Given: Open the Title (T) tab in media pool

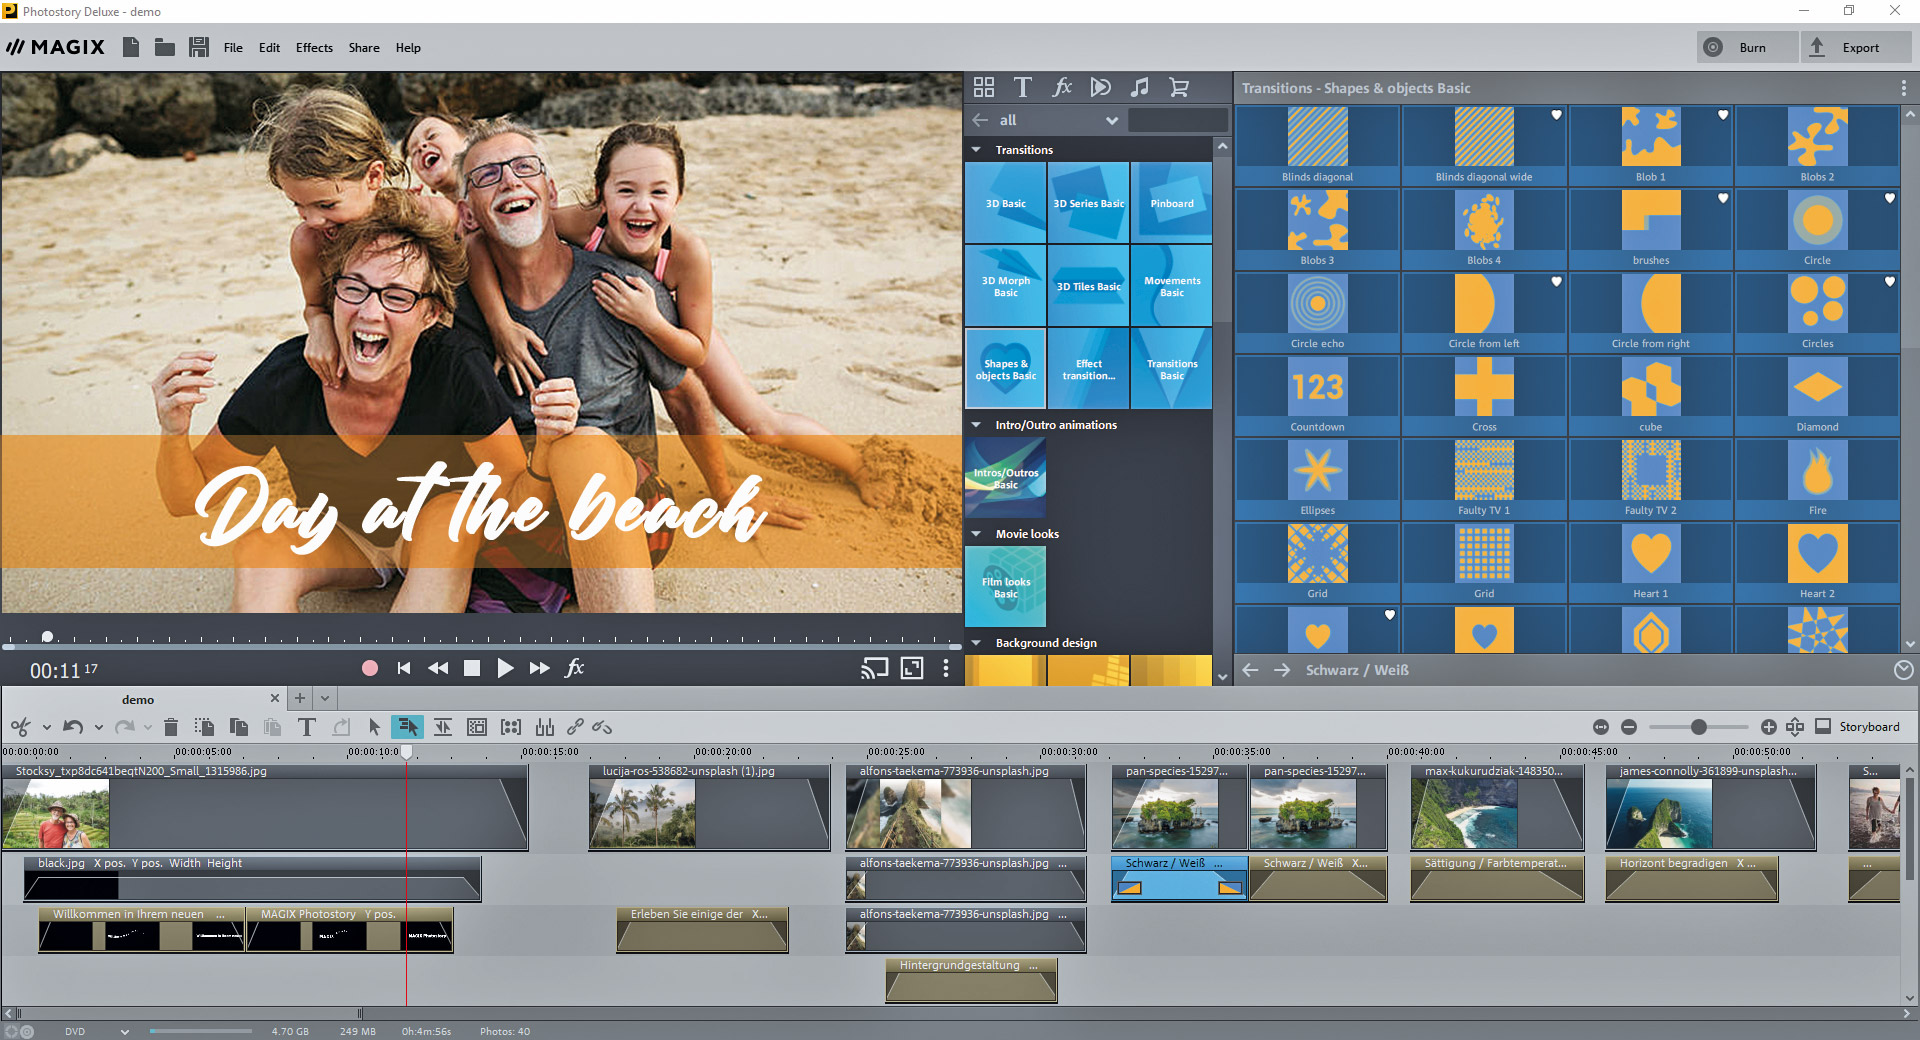Looking at the screenshot, I should click(x=1022, y=87).
